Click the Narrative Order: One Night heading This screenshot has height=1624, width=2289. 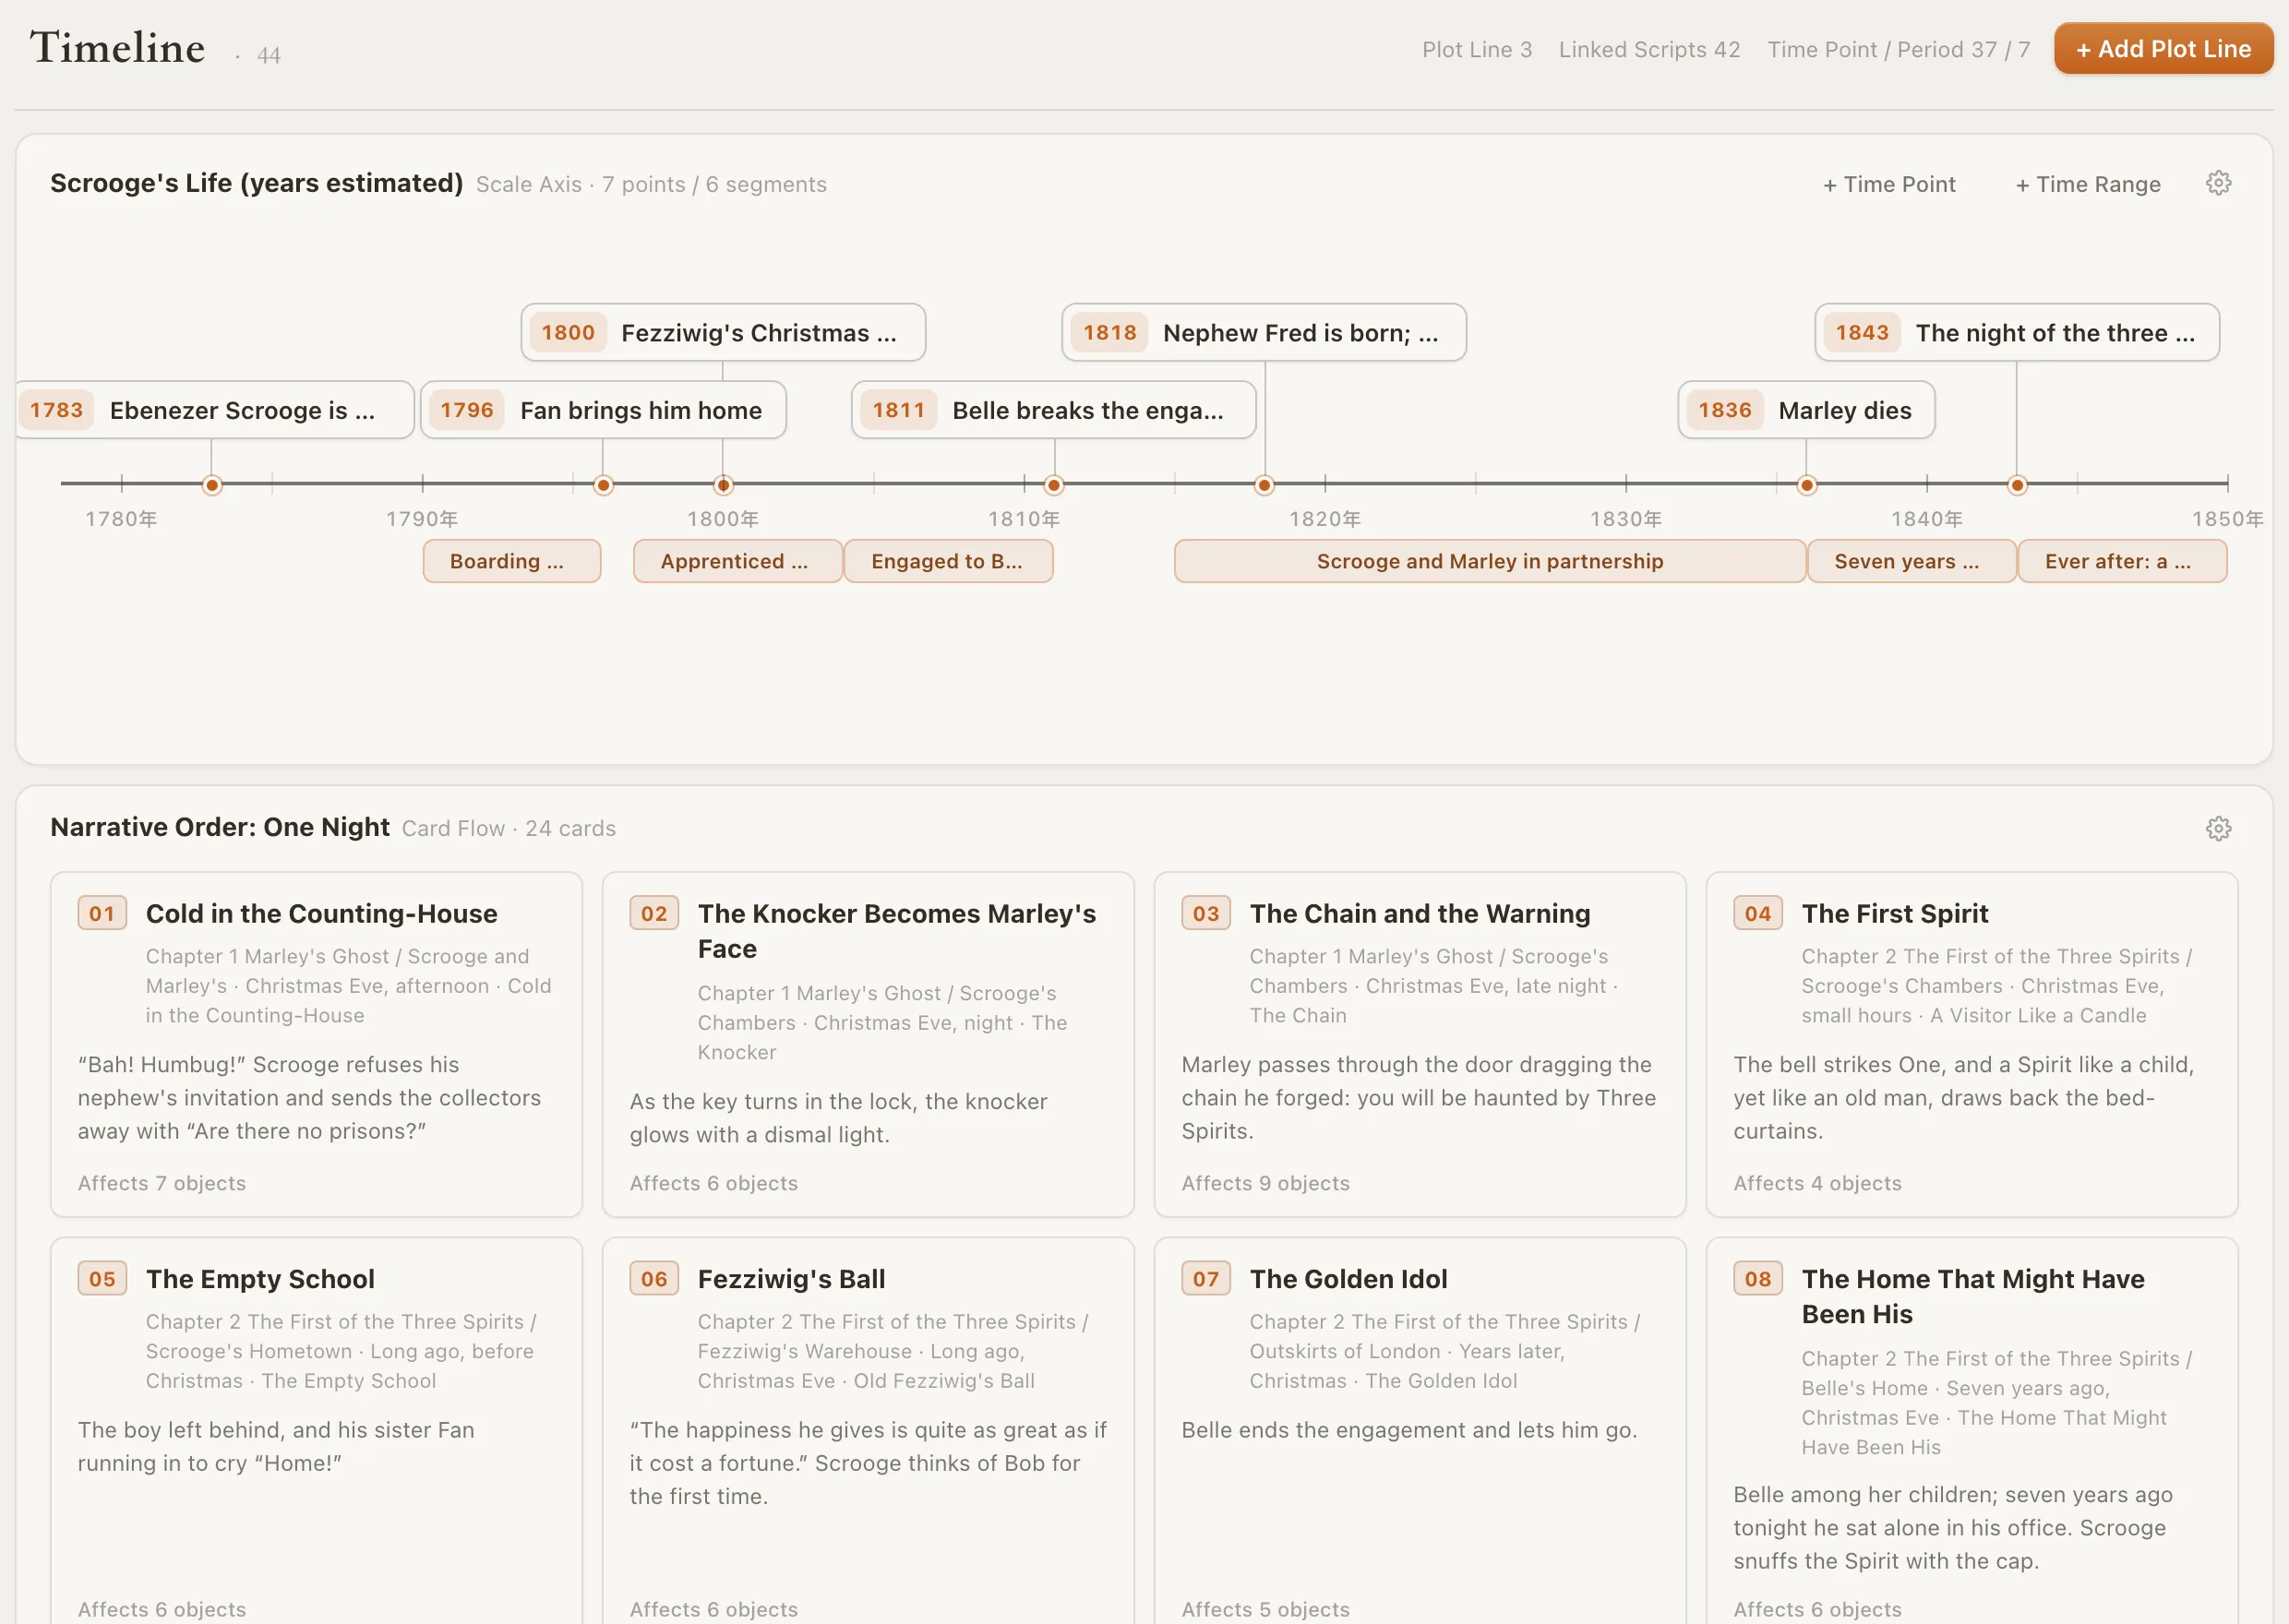(220, 828)
